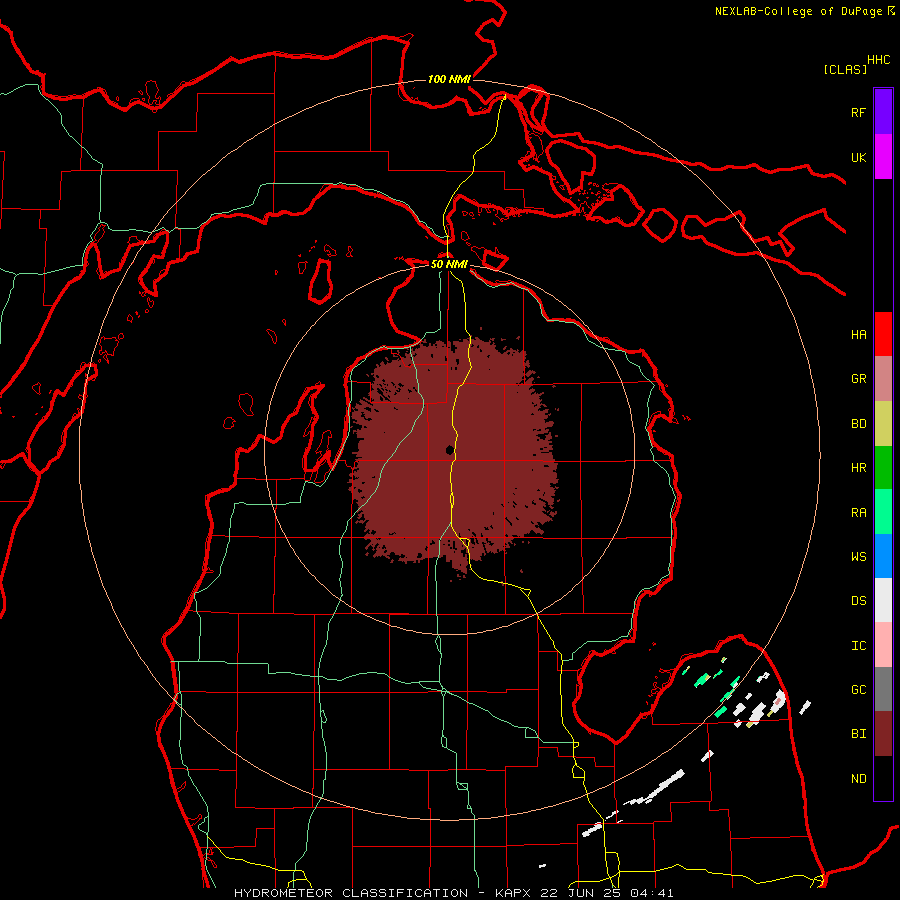Viewport: 900px width, 900px height.
Task: Click the RF purple legend swatch
Action: point(883,111)
